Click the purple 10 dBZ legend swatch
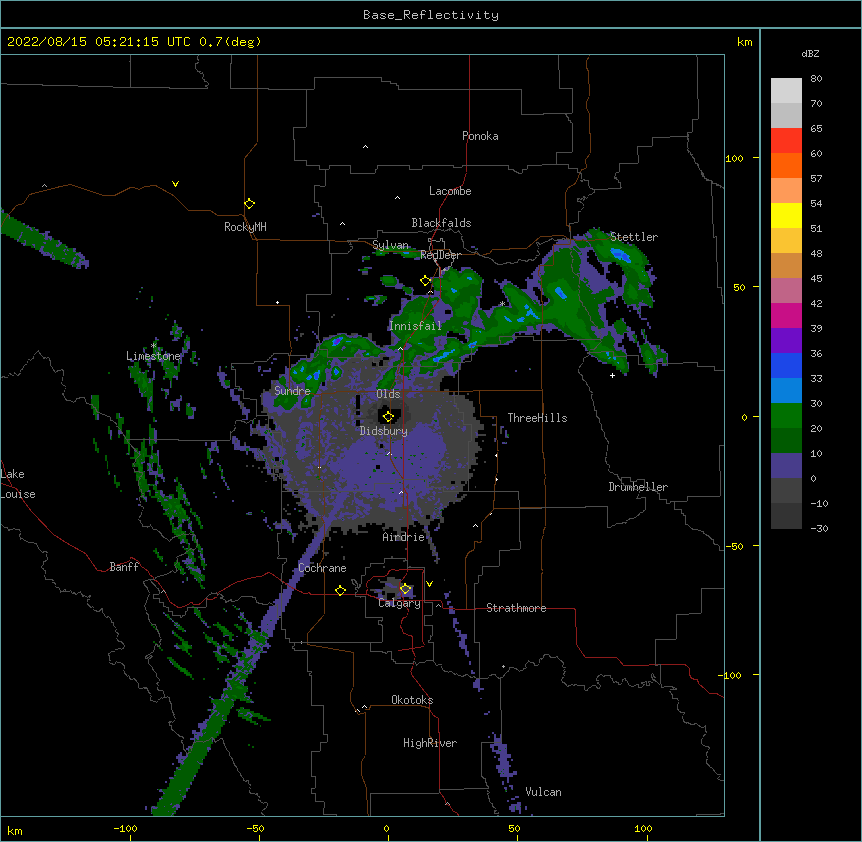The height and width of the screenshot is (842, 862). coord(786,466)
